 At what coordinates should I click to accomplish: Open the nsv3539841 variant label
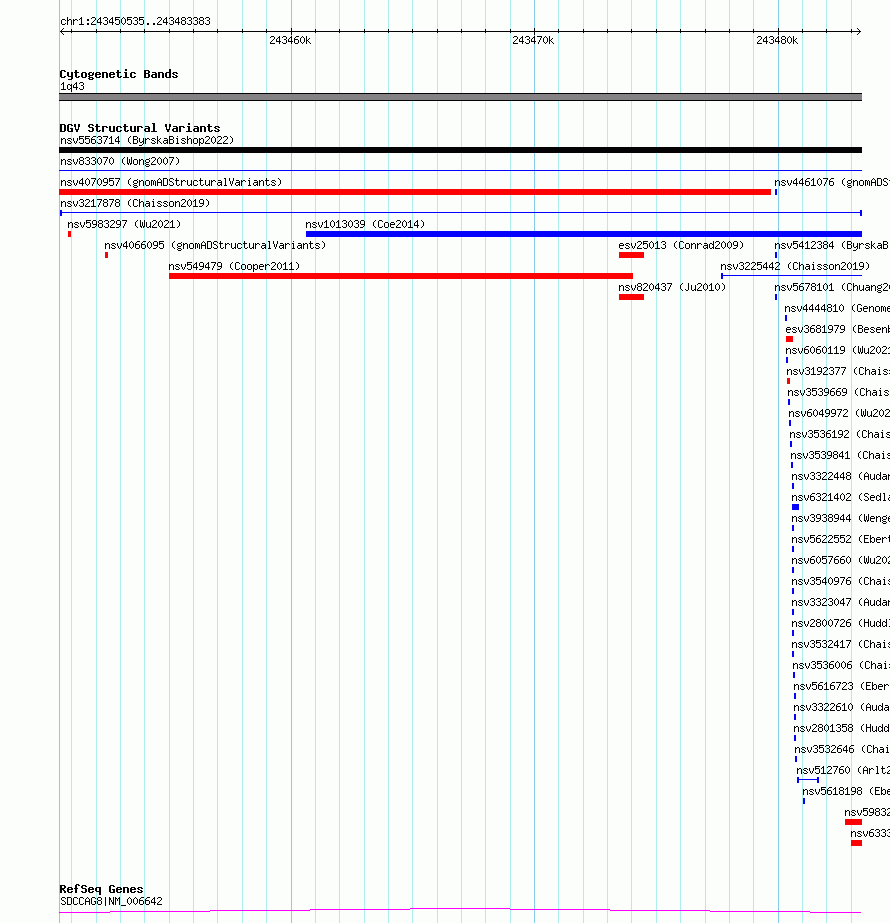coord(840,456)
